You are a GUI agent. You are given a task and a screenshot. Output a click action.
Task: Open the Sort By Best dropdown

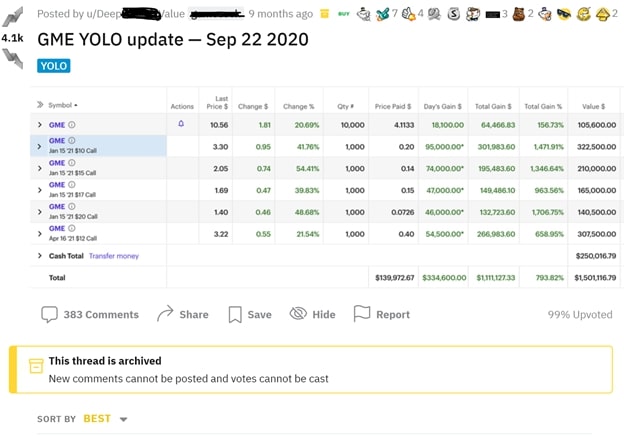tap(105, 419)
